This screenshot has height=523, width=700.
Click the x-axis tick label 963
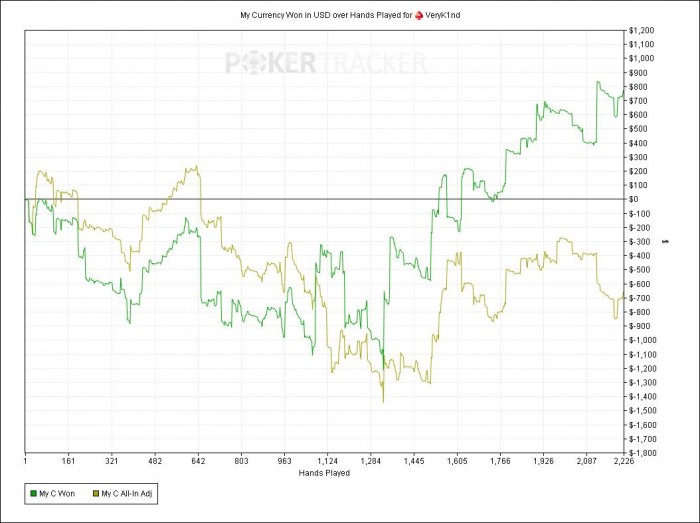tap(284, 461)
